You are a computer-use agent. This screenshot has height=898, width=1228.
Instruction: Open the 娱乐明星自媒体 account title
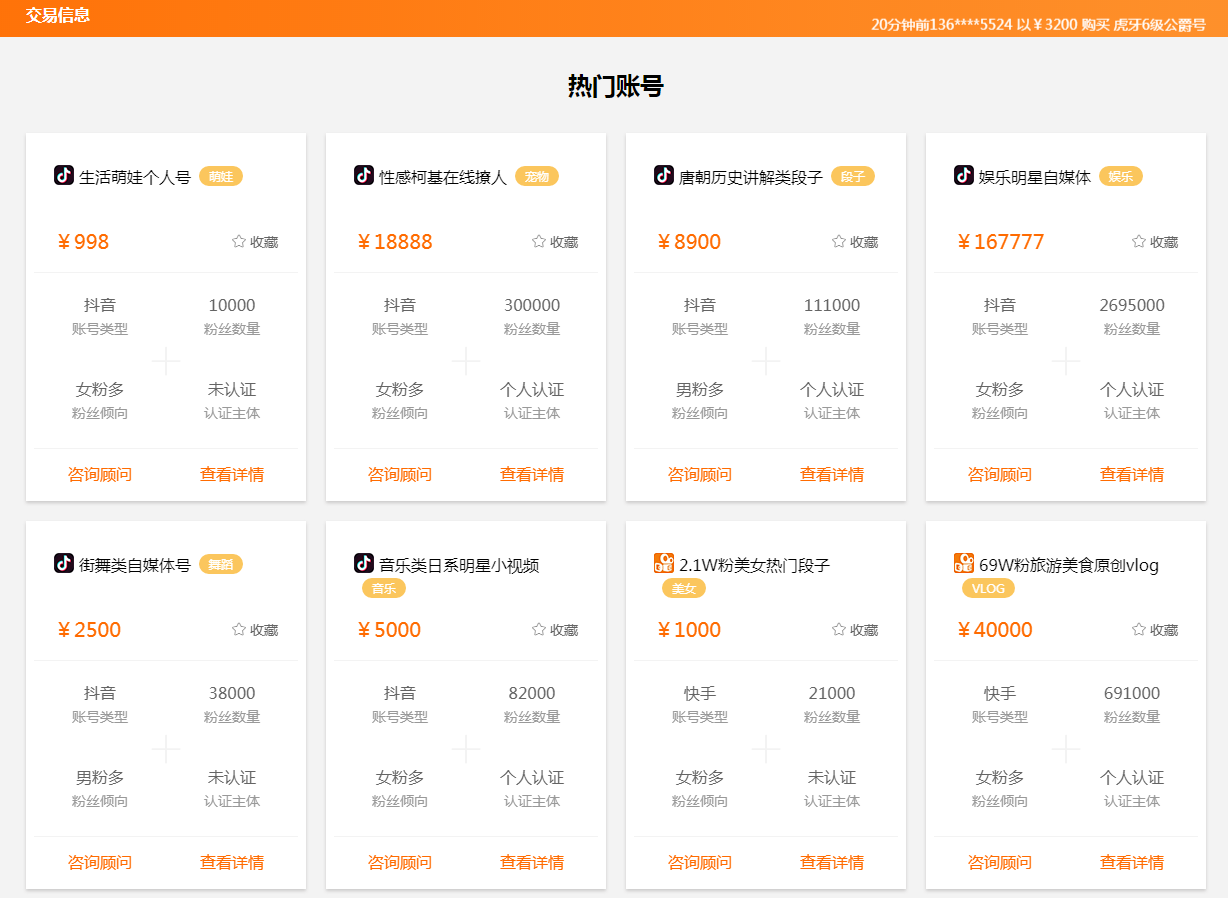coord(1035,177)
